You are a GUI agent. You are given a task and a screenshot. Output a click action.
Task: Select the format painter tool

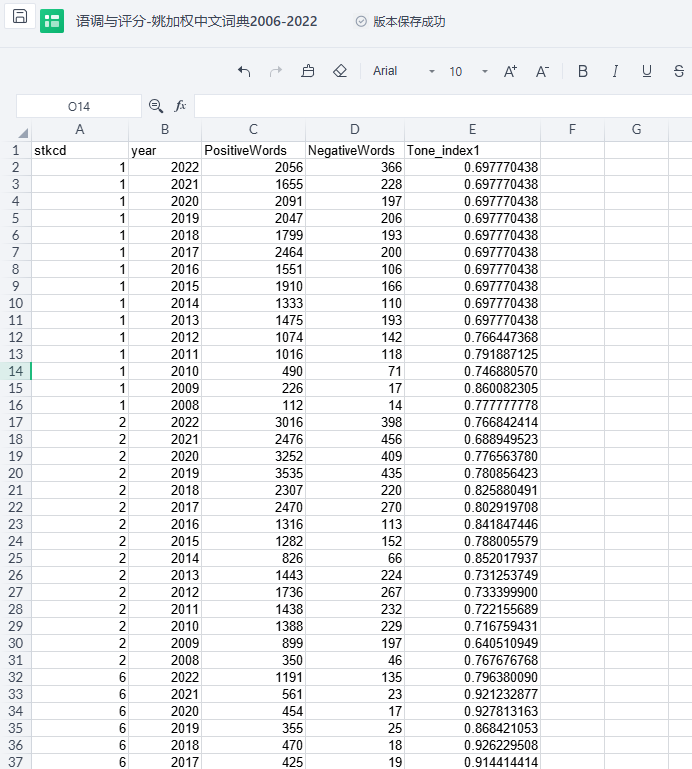[308, 71]
